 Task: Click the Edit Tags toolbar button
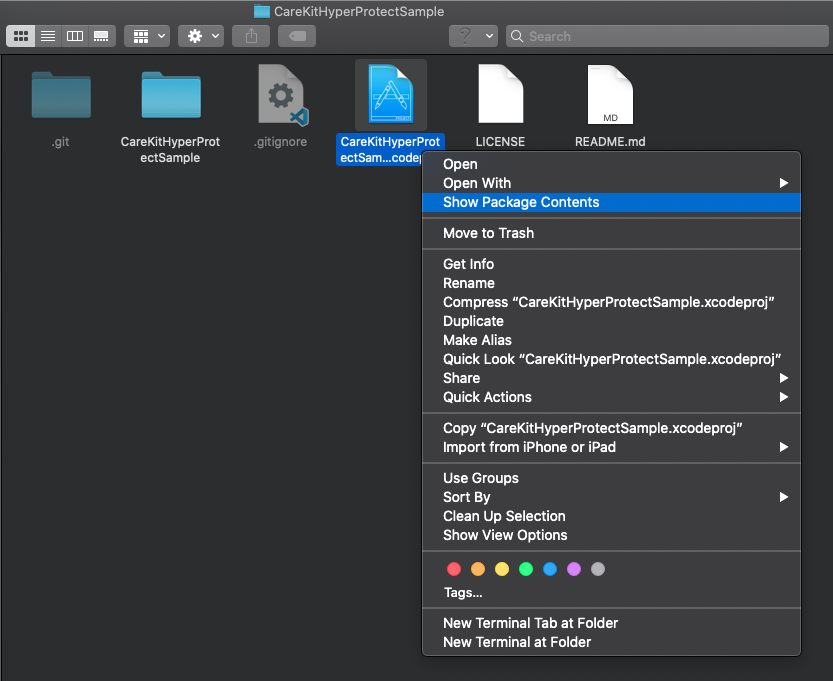(x=297, y=36)
